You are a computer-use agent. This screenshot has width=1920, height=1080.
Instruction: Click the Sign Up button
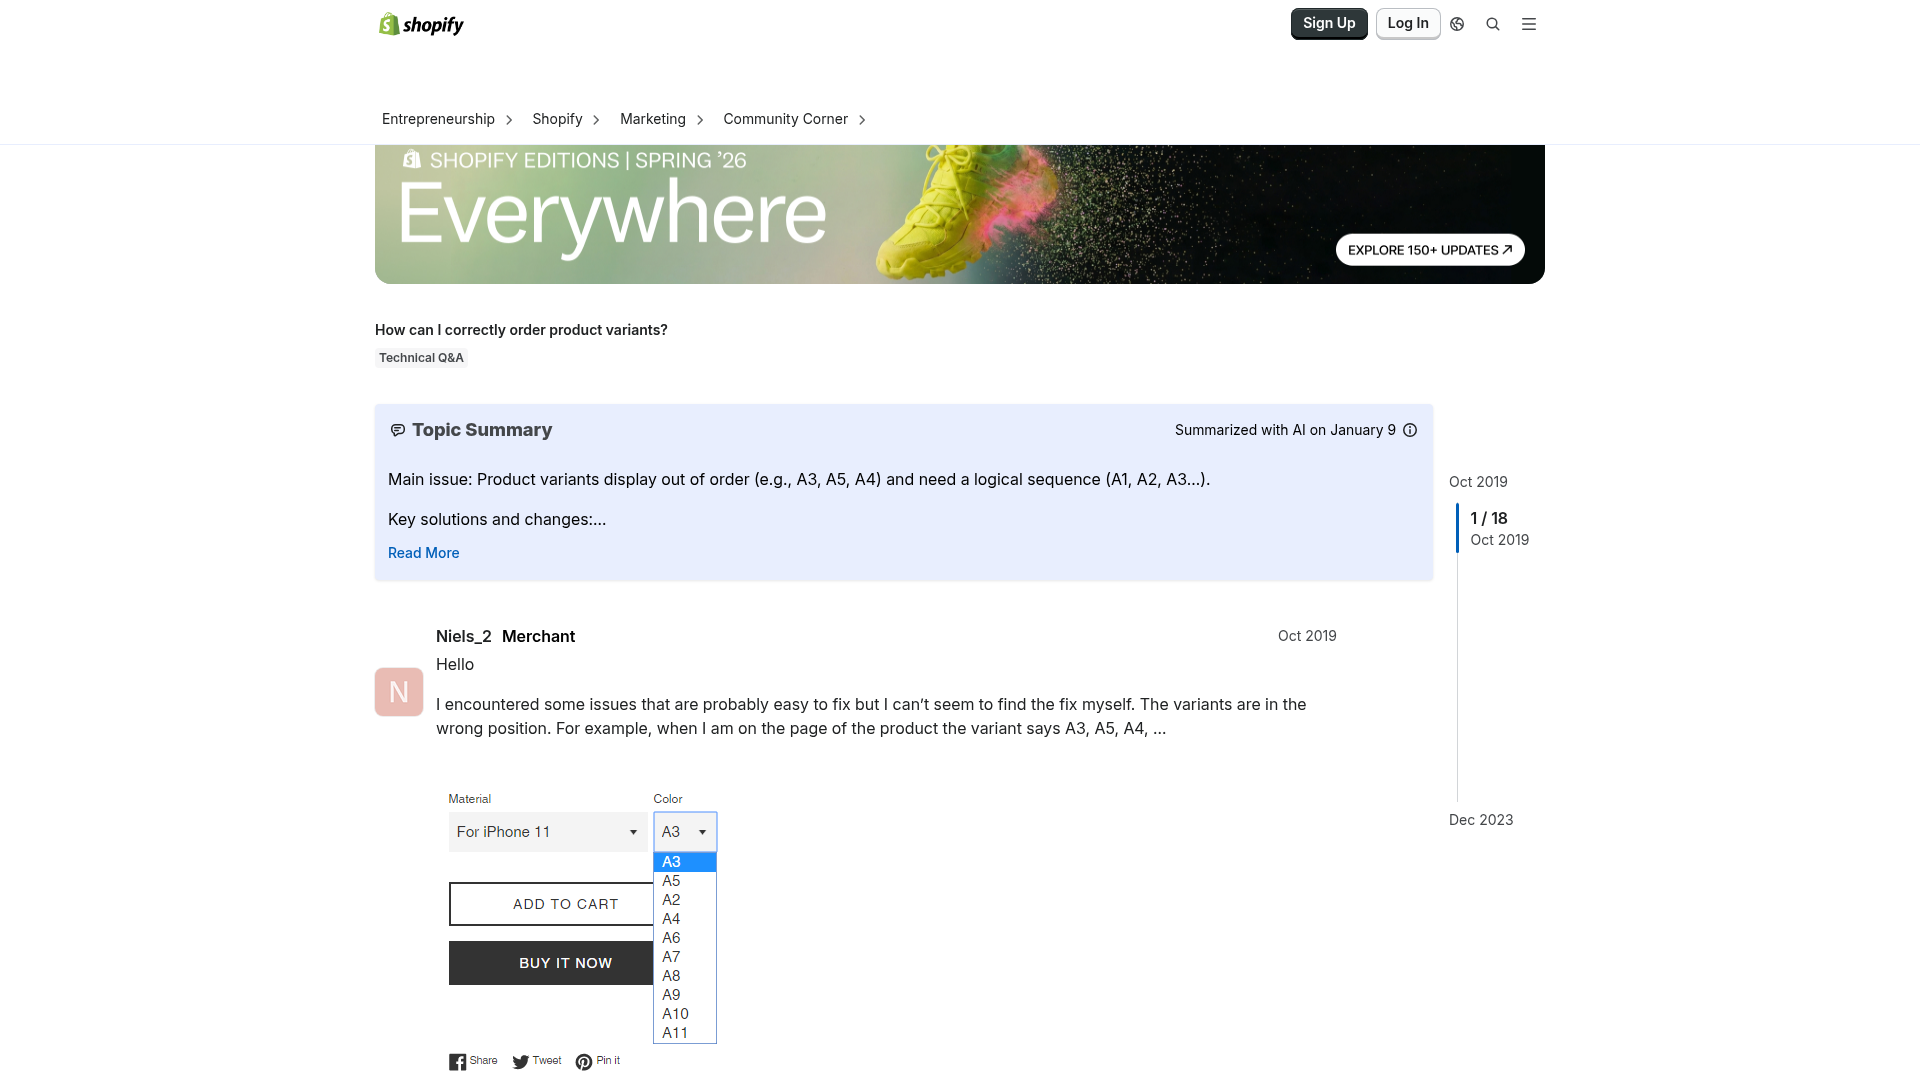pos(1329,23)
